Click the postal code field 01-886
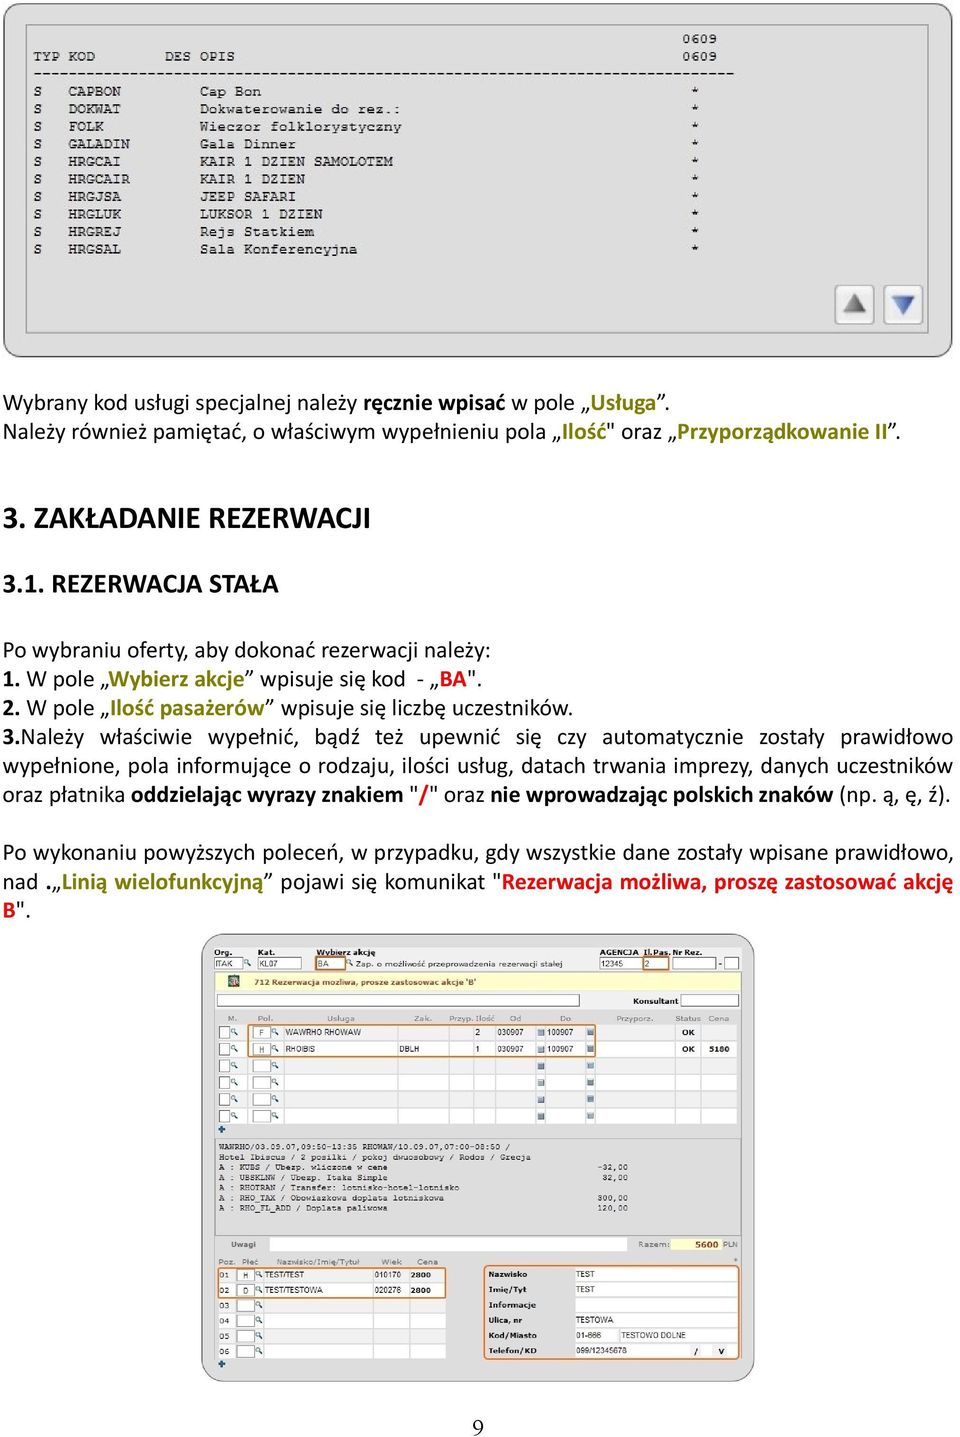 595,1335
